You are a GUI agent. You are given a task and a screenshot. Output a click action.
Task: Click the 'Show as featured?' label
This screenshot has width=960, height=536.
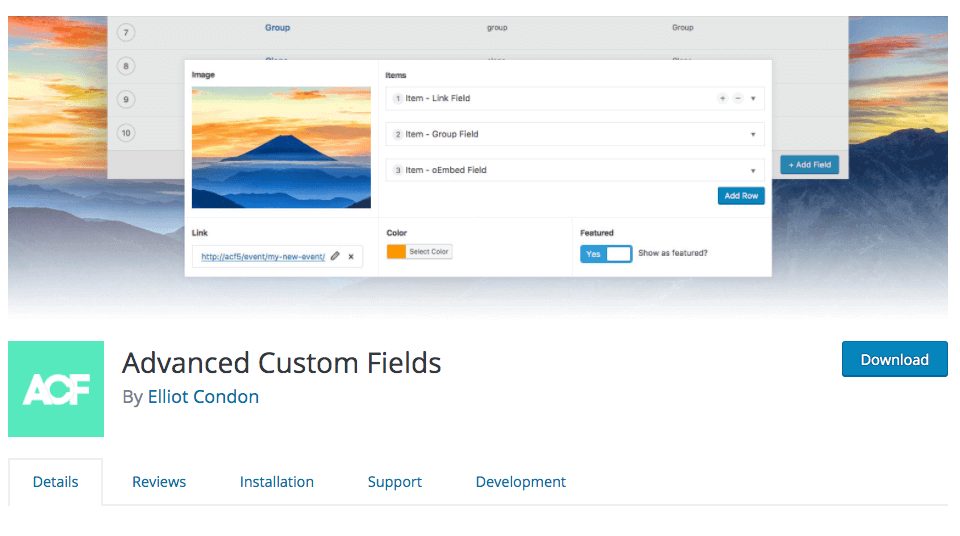tap(672, 253)
